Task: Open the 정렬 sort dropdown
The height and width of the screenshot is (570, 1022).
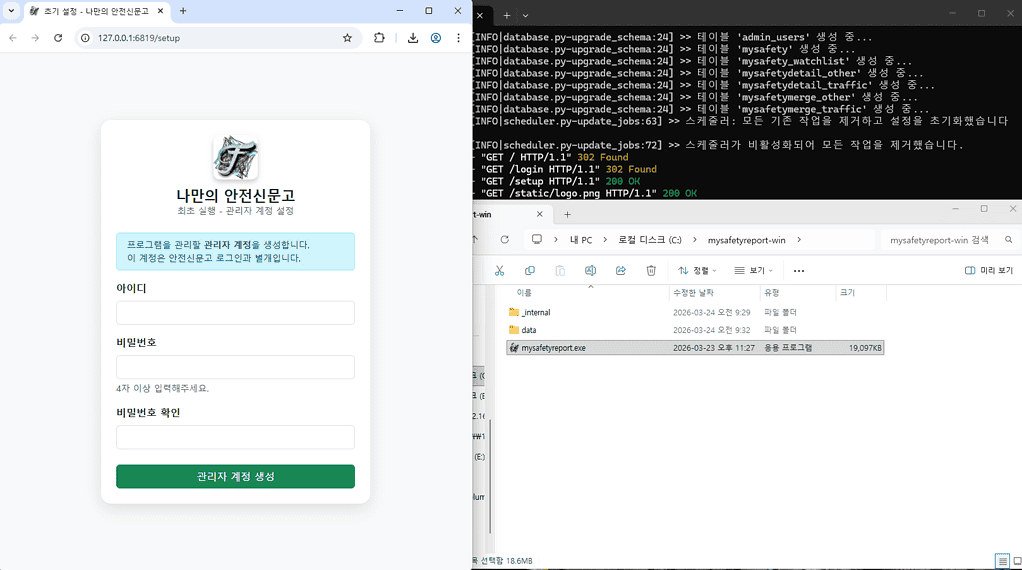Action: point(697,271)
